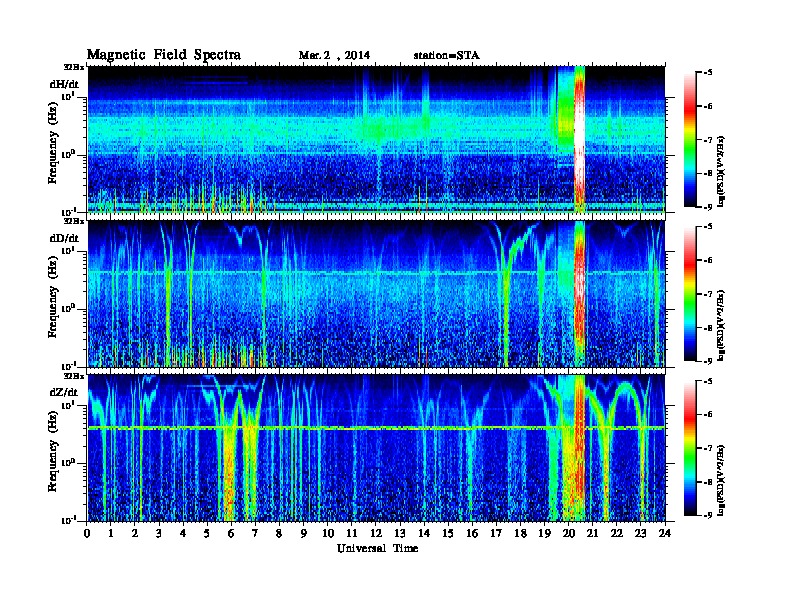Click hour 18 on the Universal Time axis
The width and height of the screenshot is (792, 612).
521,534
